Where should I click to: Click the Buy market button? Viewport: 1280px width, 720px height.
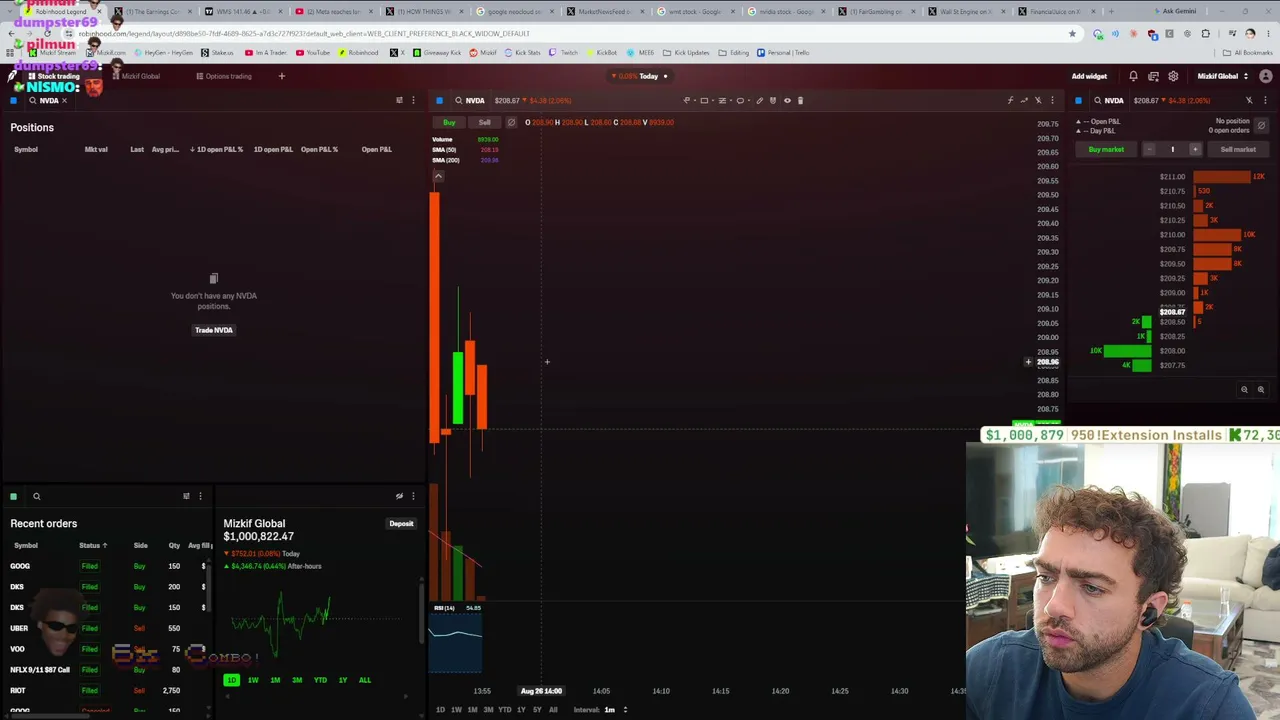point(1106,149)
